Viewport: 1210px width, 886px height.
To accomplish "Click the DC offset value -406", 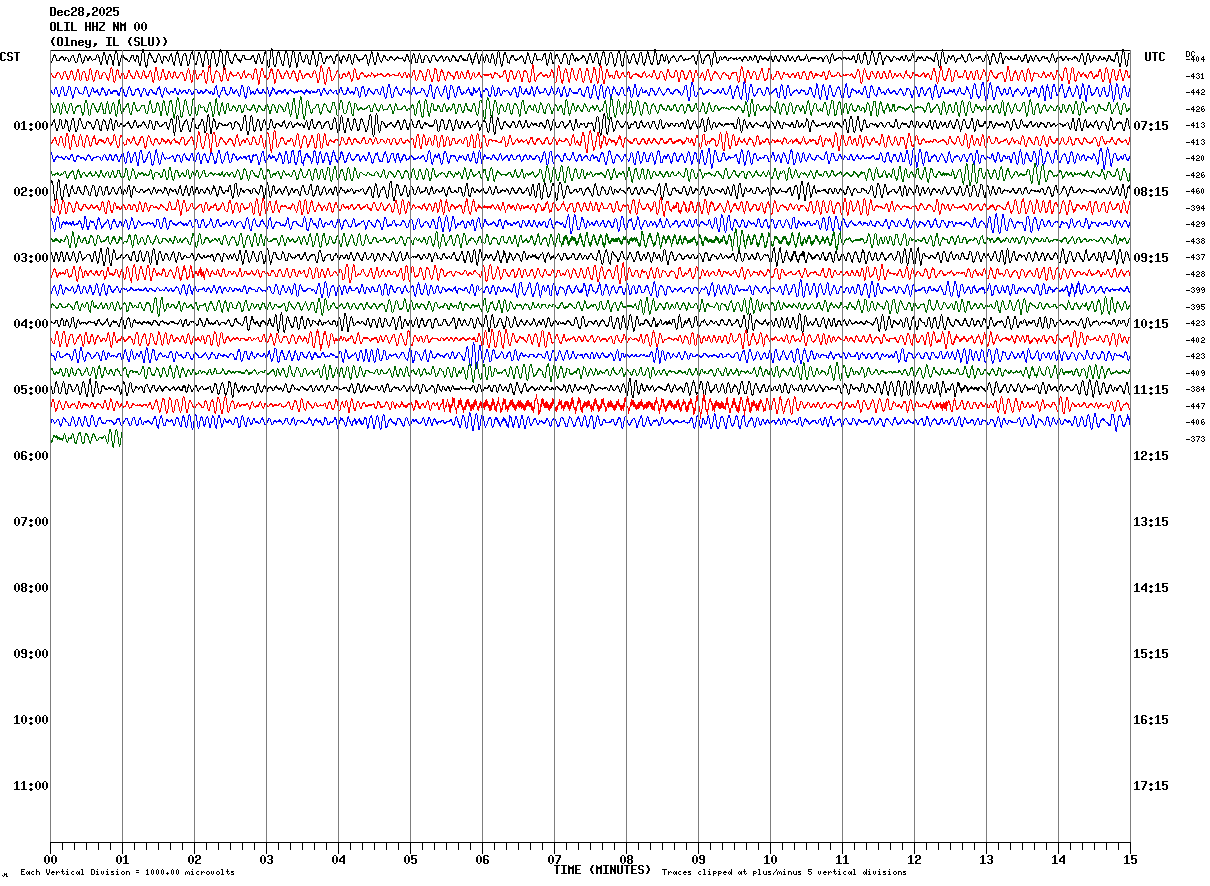I will tap(1195, 422).
